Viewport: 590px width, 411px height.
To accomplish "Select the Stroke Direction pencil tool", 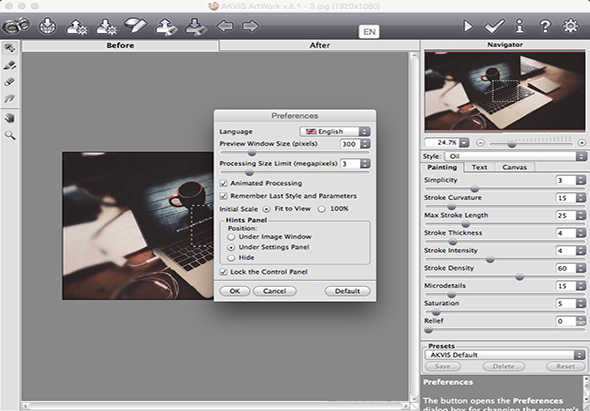I will (x=9, y=65).
